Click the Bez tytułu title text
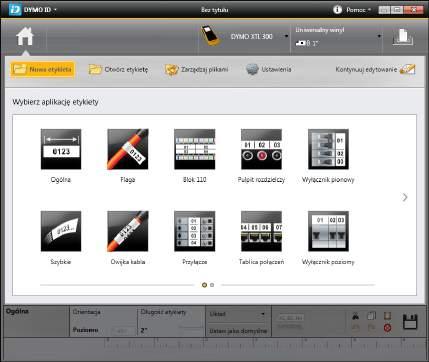 [214, 10]
